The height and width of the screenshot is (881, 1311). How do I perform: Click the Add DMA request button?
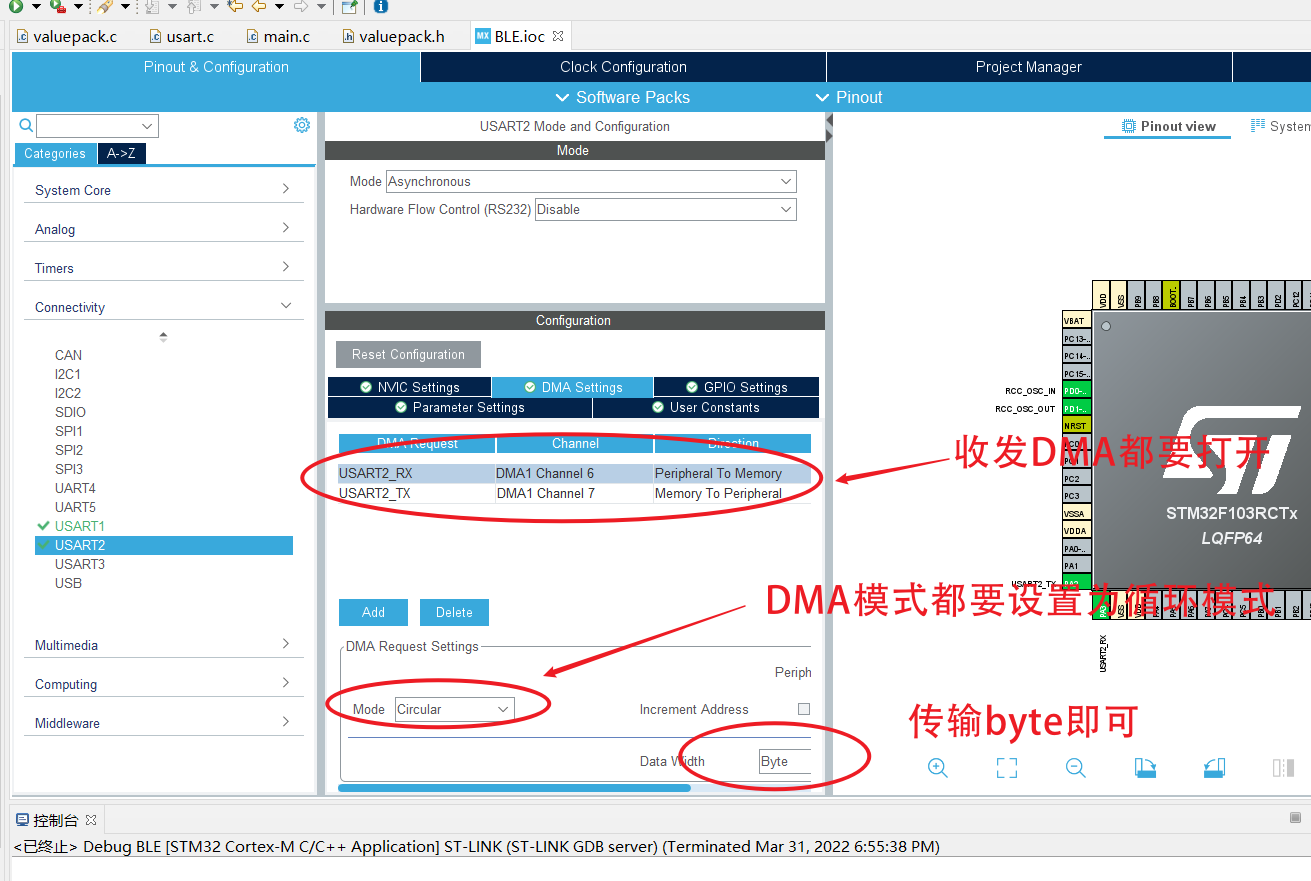click(373, 612)
